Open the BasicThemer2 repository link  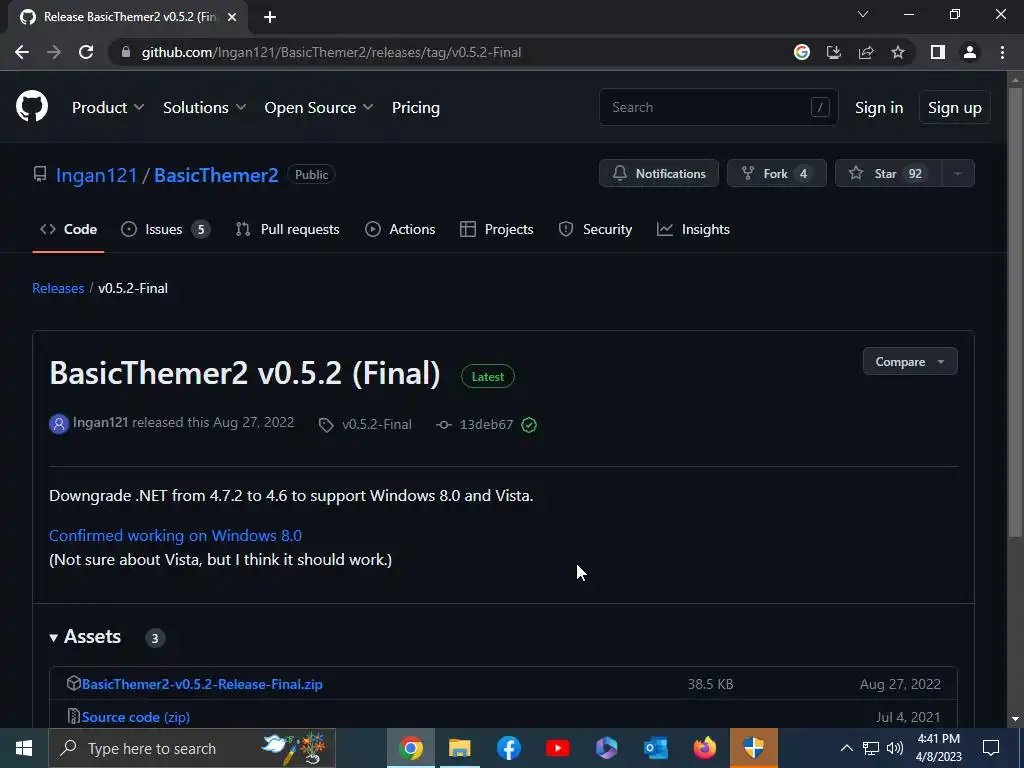(x=216, y=175)
